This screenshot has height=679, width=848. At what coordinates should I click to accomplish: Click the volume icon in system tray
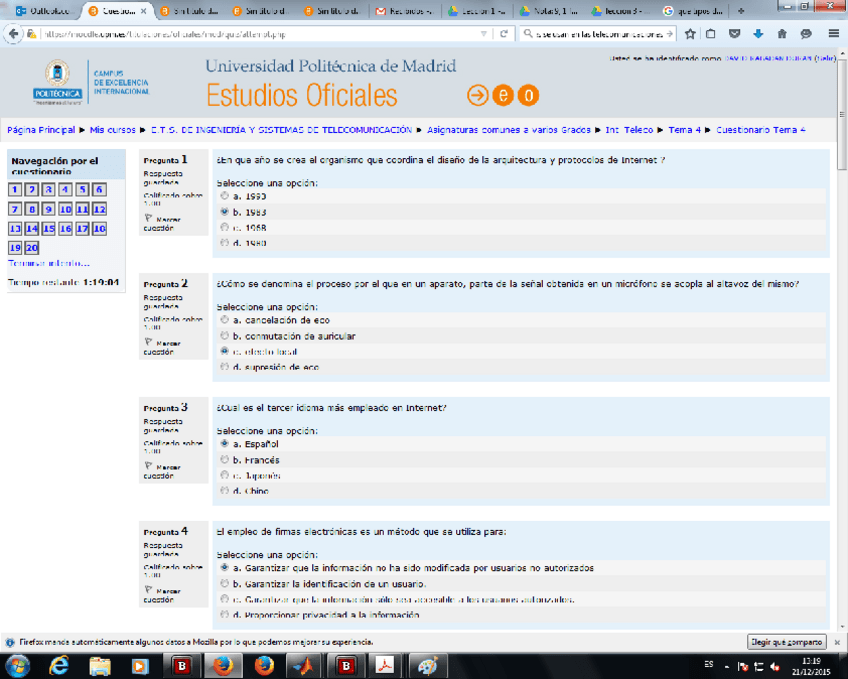pyautogui.click(x=774, y=667)
